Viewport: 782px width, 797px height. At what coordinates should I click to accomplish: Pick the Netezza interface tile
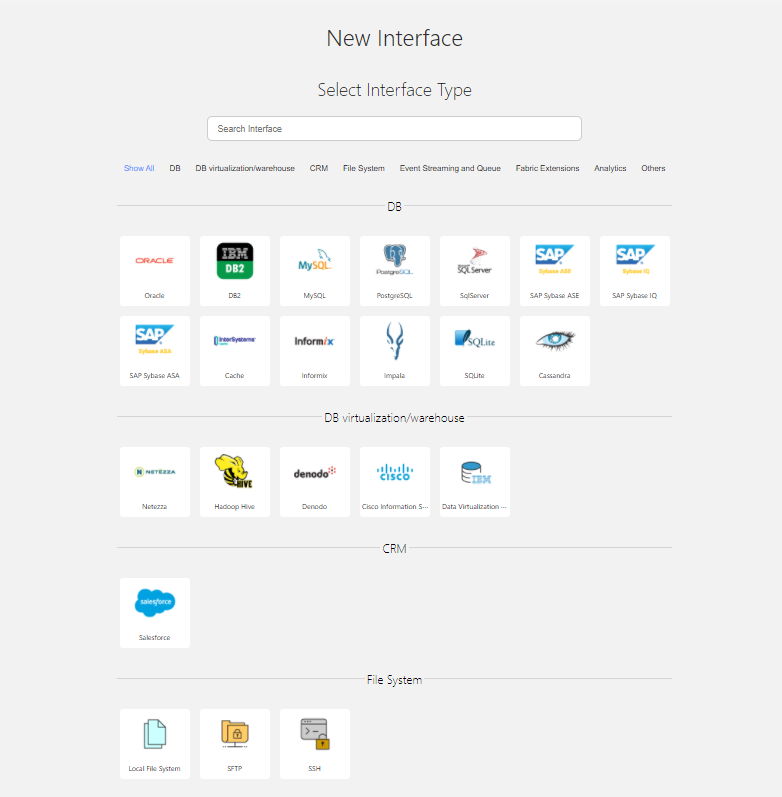click(x=155, y=481)
